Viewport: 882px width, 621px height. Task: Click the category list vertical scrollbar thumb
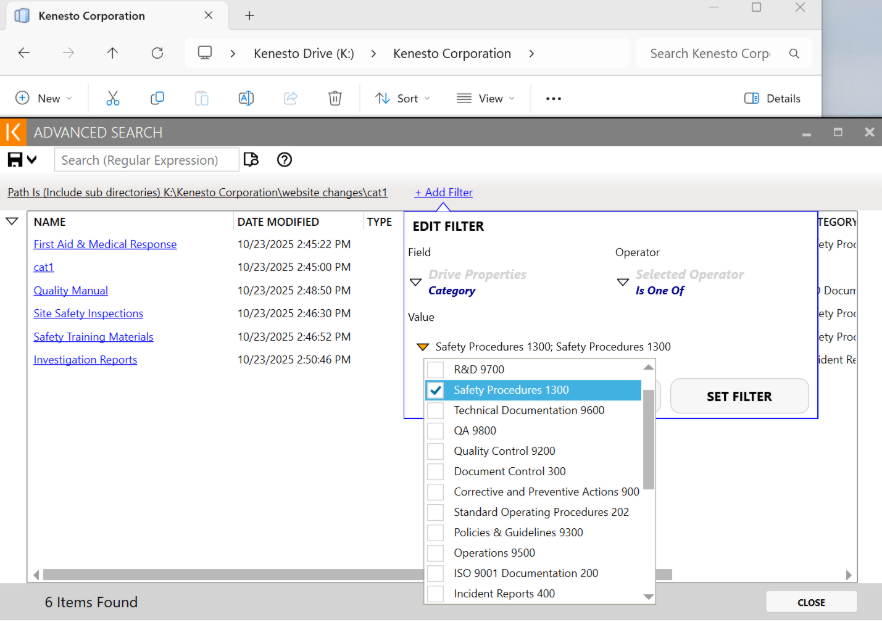(648, 439)
